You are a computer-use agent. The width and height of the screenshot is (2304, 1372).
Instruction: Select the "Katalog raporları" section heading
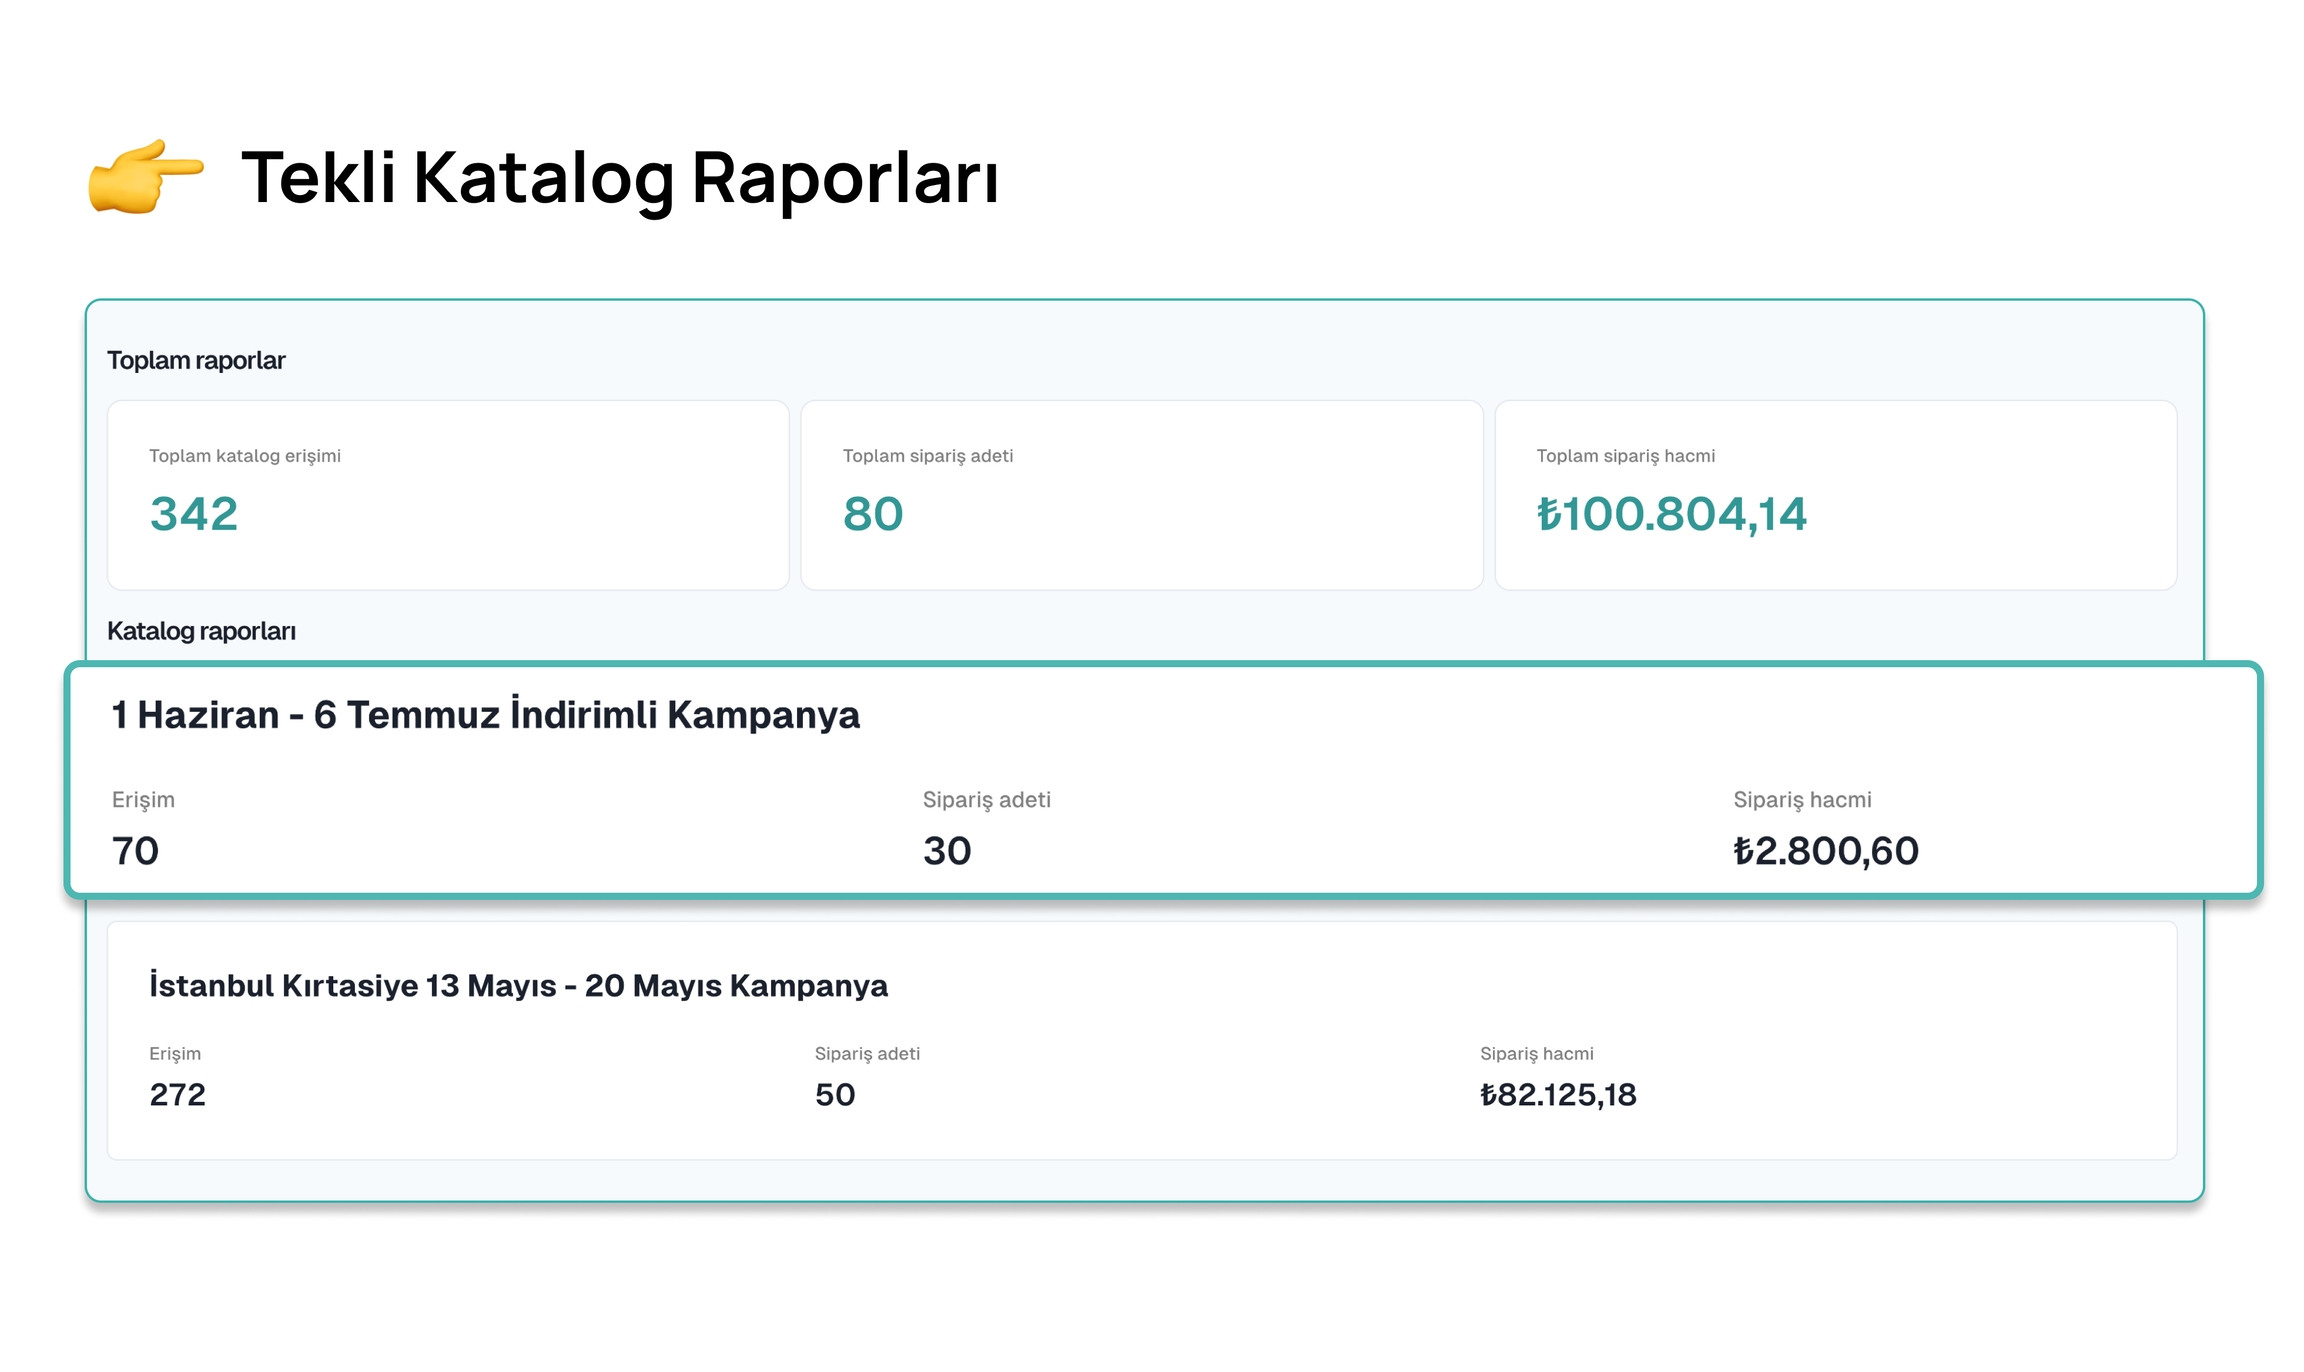click(x=201, y=631)
